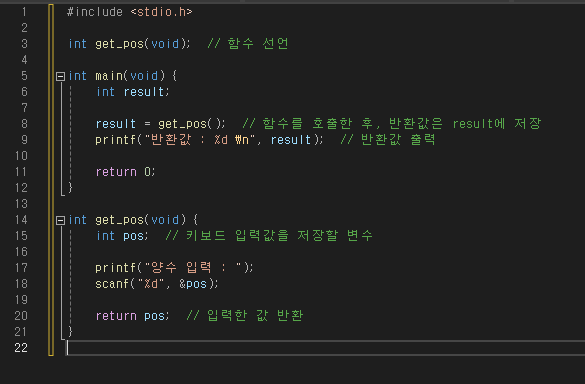Click get_pos() call on line 8

(191, 124)
